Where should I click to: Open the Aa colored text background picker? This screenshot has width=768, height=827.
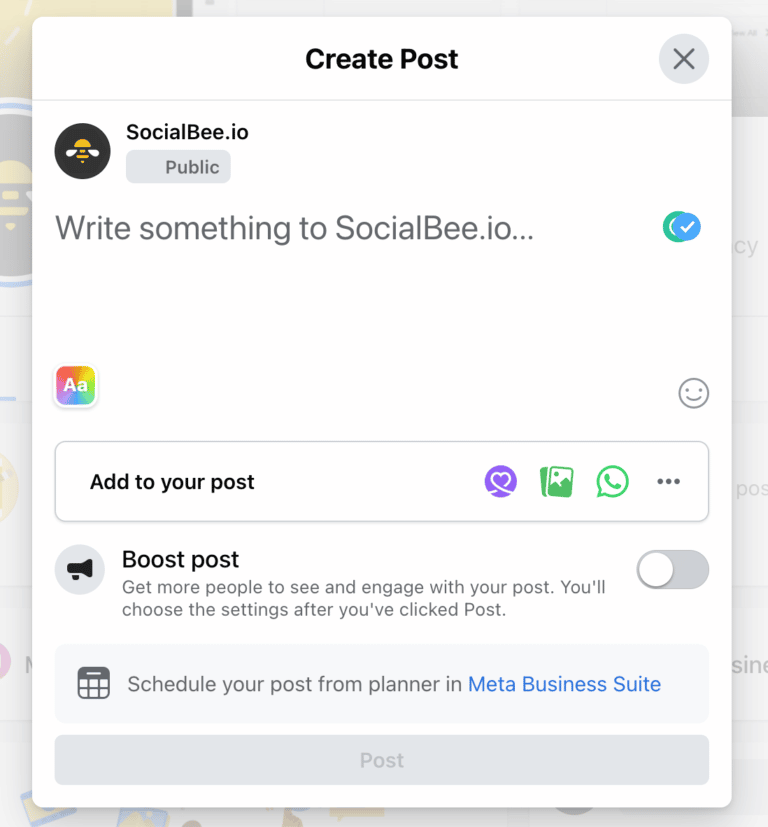click(x=75, y=385)
